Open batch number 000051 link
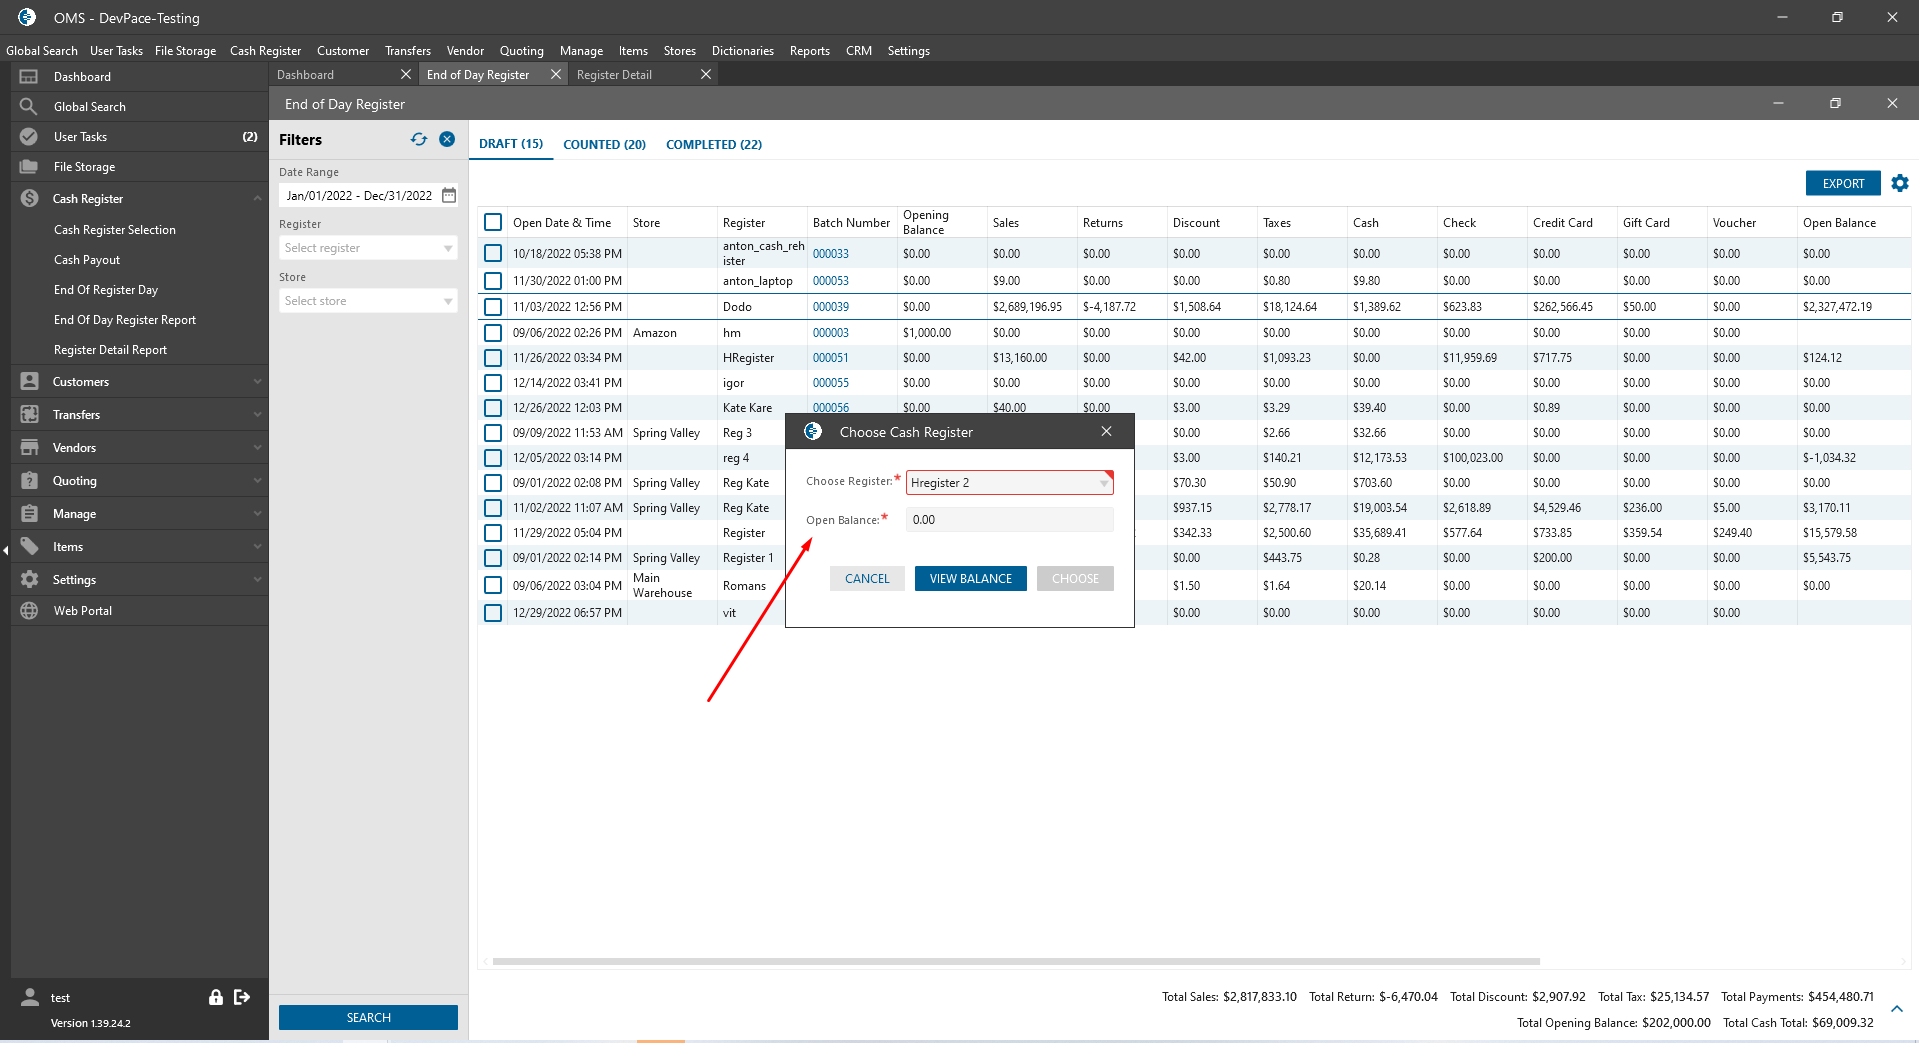This screenshot has height=1043, width=1919. (831, 358)
